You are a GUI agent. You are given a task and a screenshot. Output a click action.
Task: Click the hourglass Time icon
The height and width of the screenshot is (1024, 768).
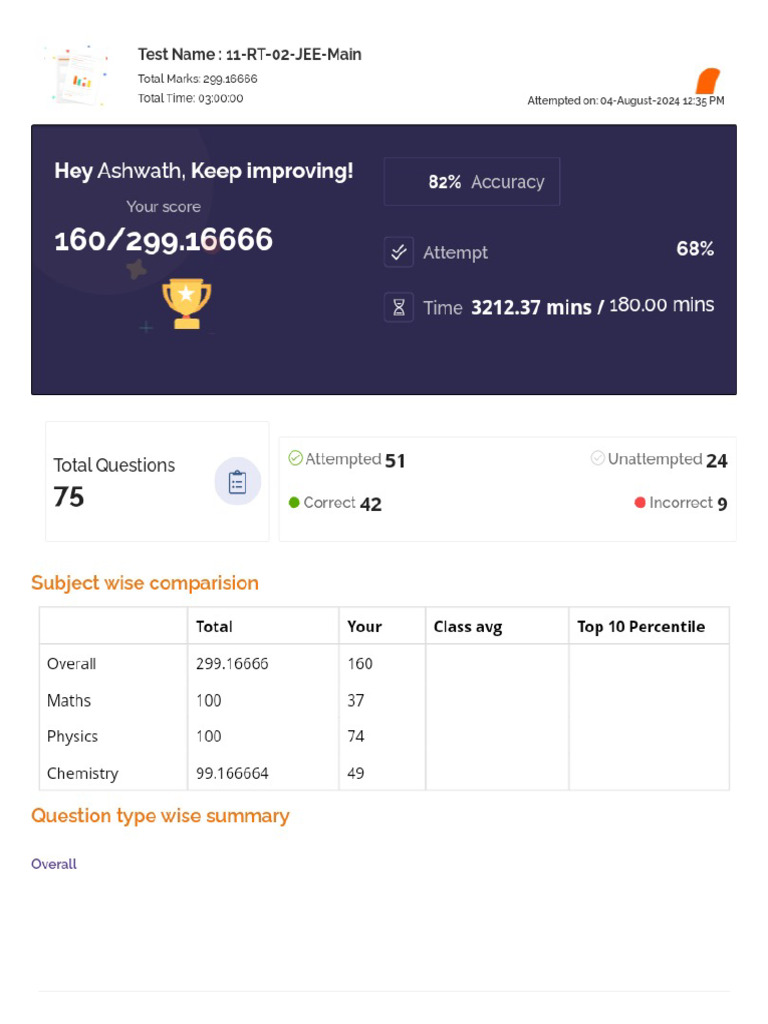point(398,307)
